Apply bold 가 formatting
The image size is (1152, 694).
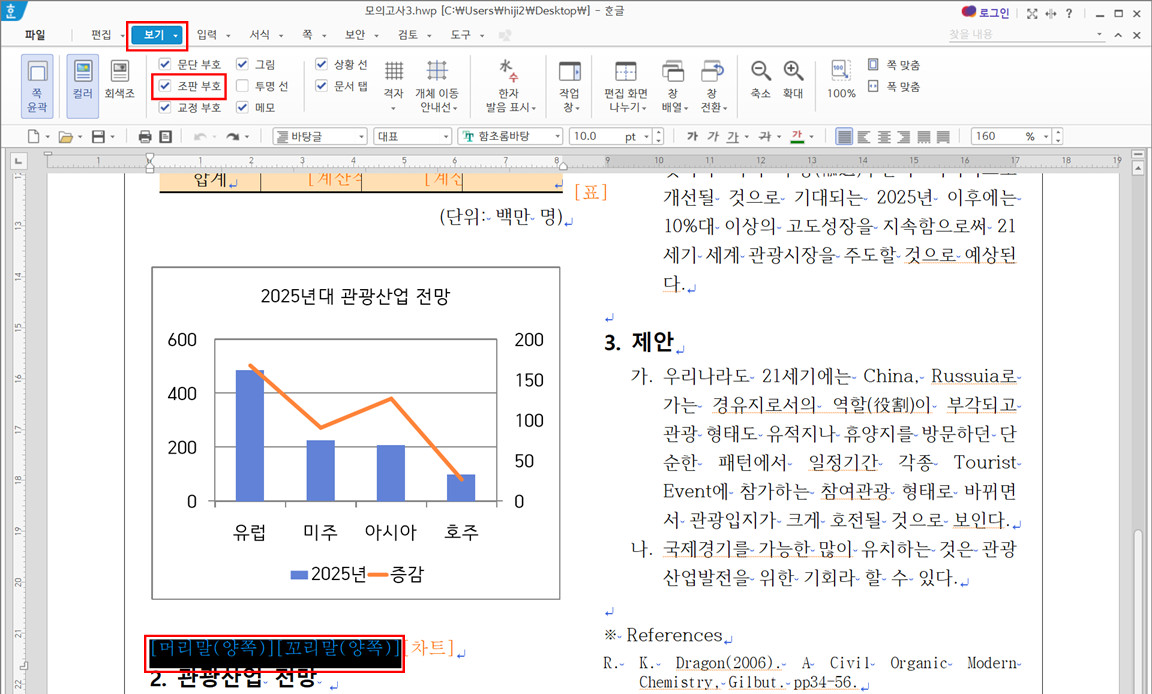tap(692, 136)
